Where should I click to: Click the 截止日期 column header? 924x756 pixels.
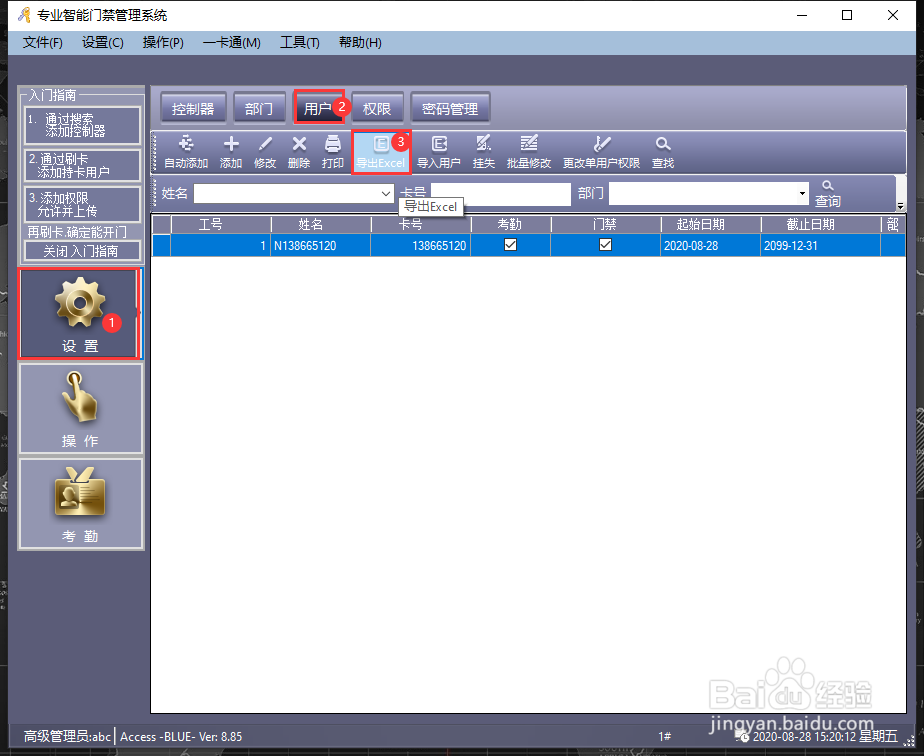tap(820, 225)
